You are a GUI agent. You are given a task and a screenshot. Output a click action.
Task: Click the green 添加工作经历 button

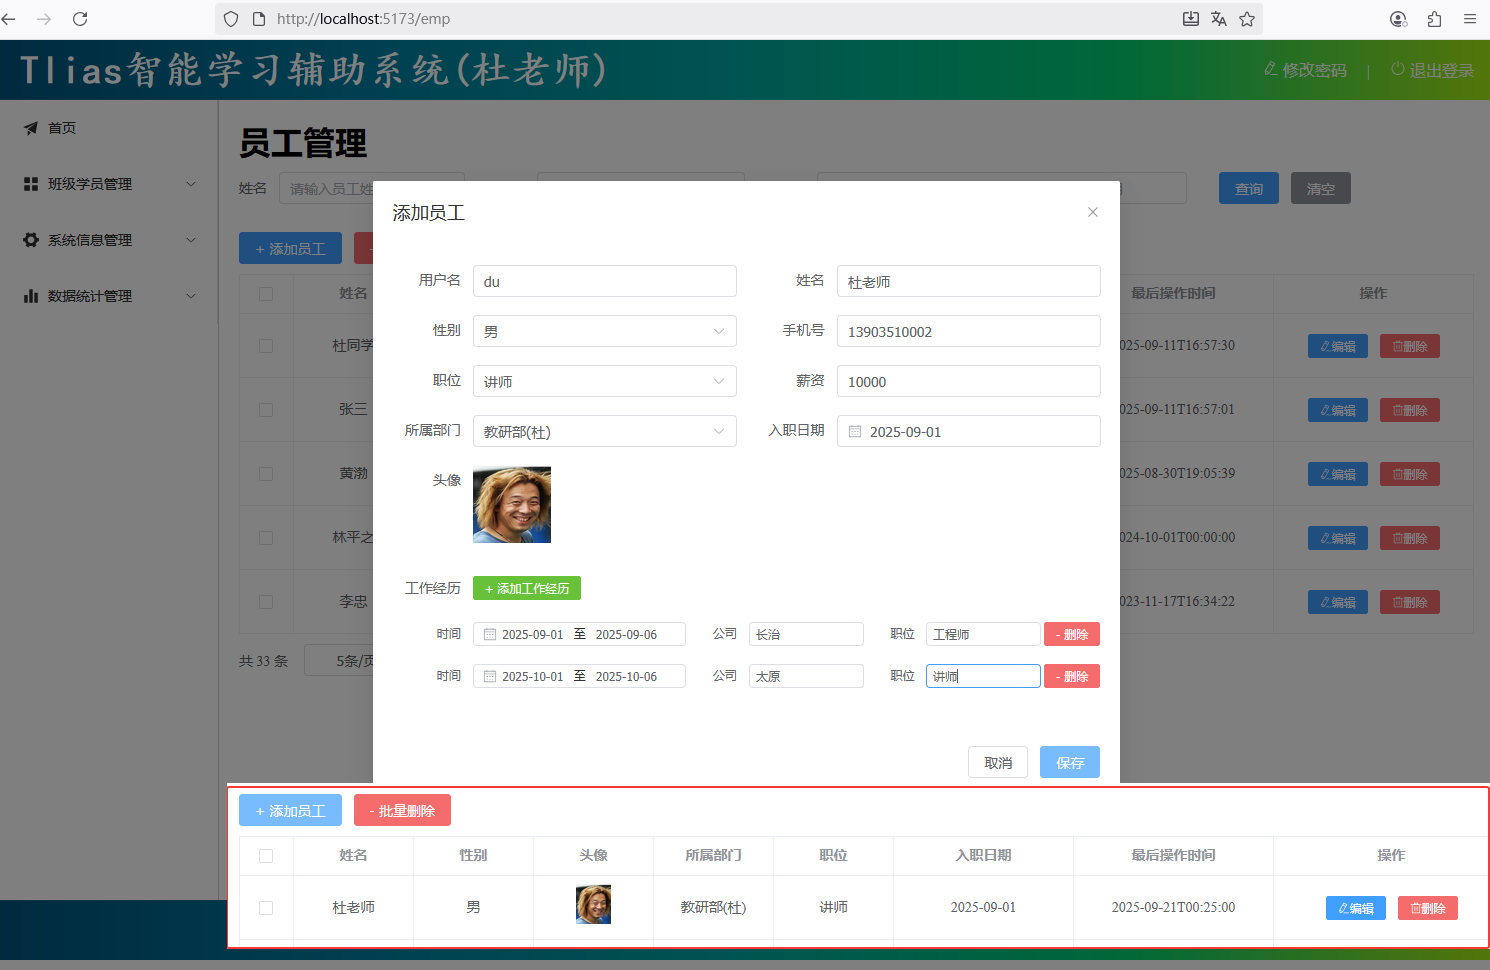coord(527,589)
